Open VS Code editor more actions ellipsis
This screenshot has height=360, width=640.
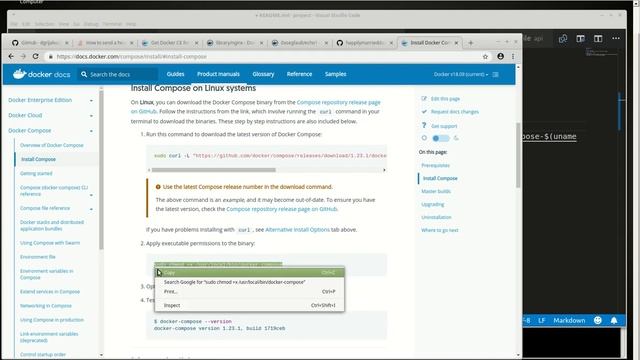click(x=616, y=38)
